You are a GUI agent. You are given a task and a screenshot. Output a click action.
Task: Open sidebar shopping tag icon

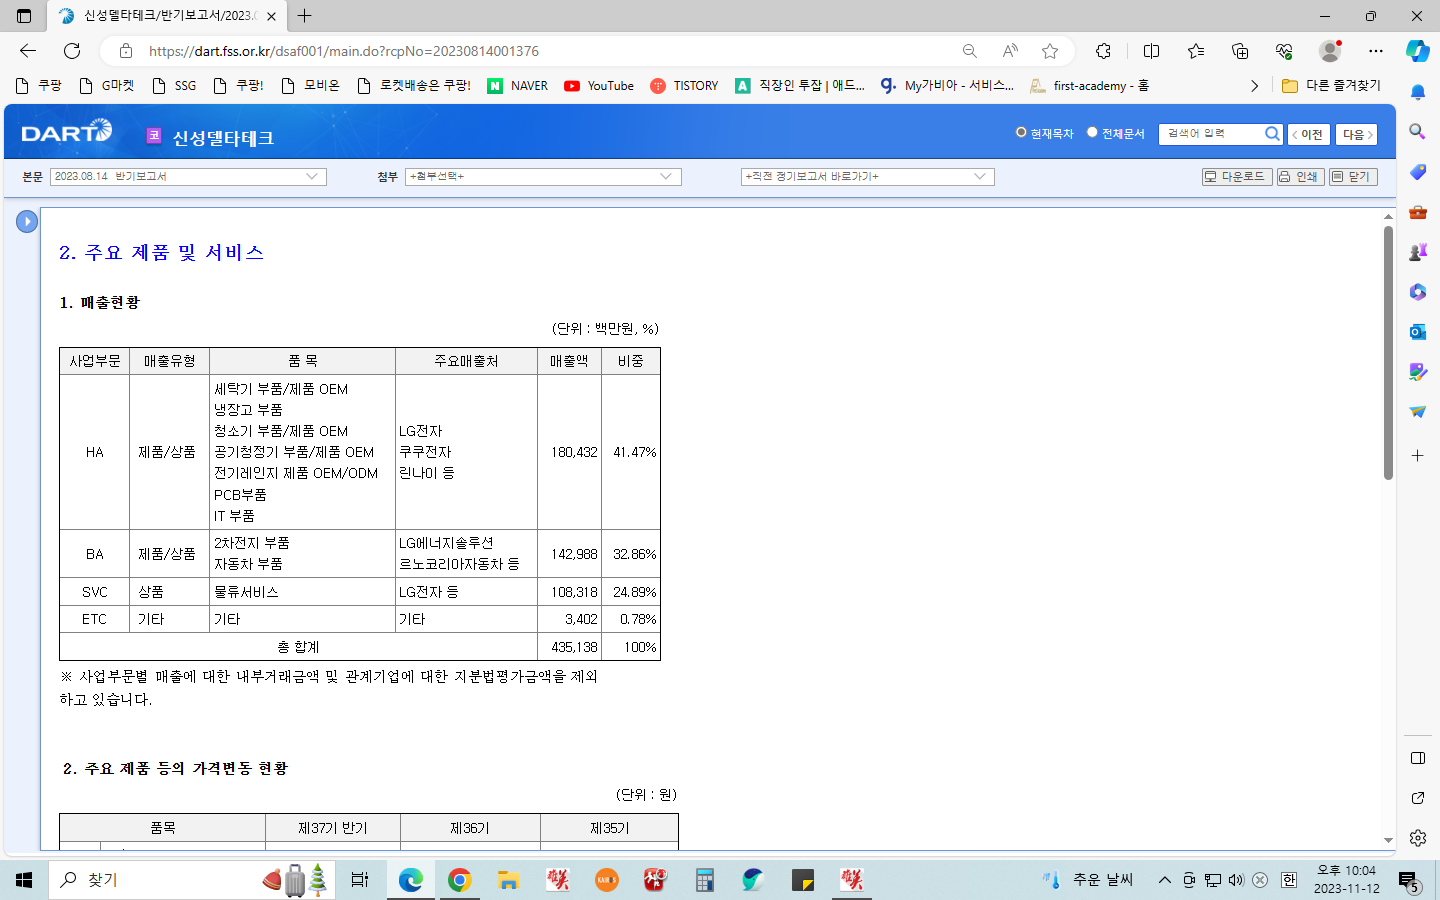point(1417,172)
